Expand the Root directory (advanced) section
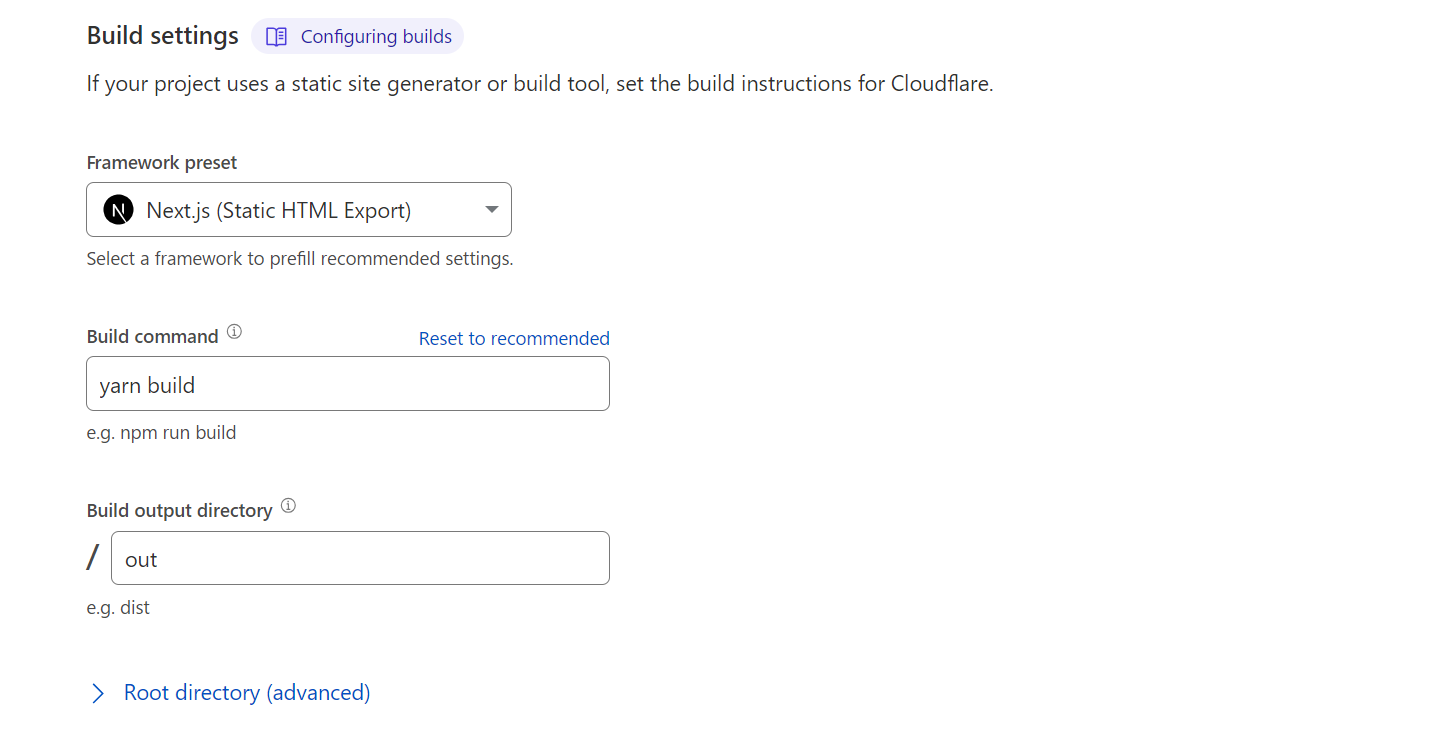This screenshot has height=749, width=1434. coord(246,693)
